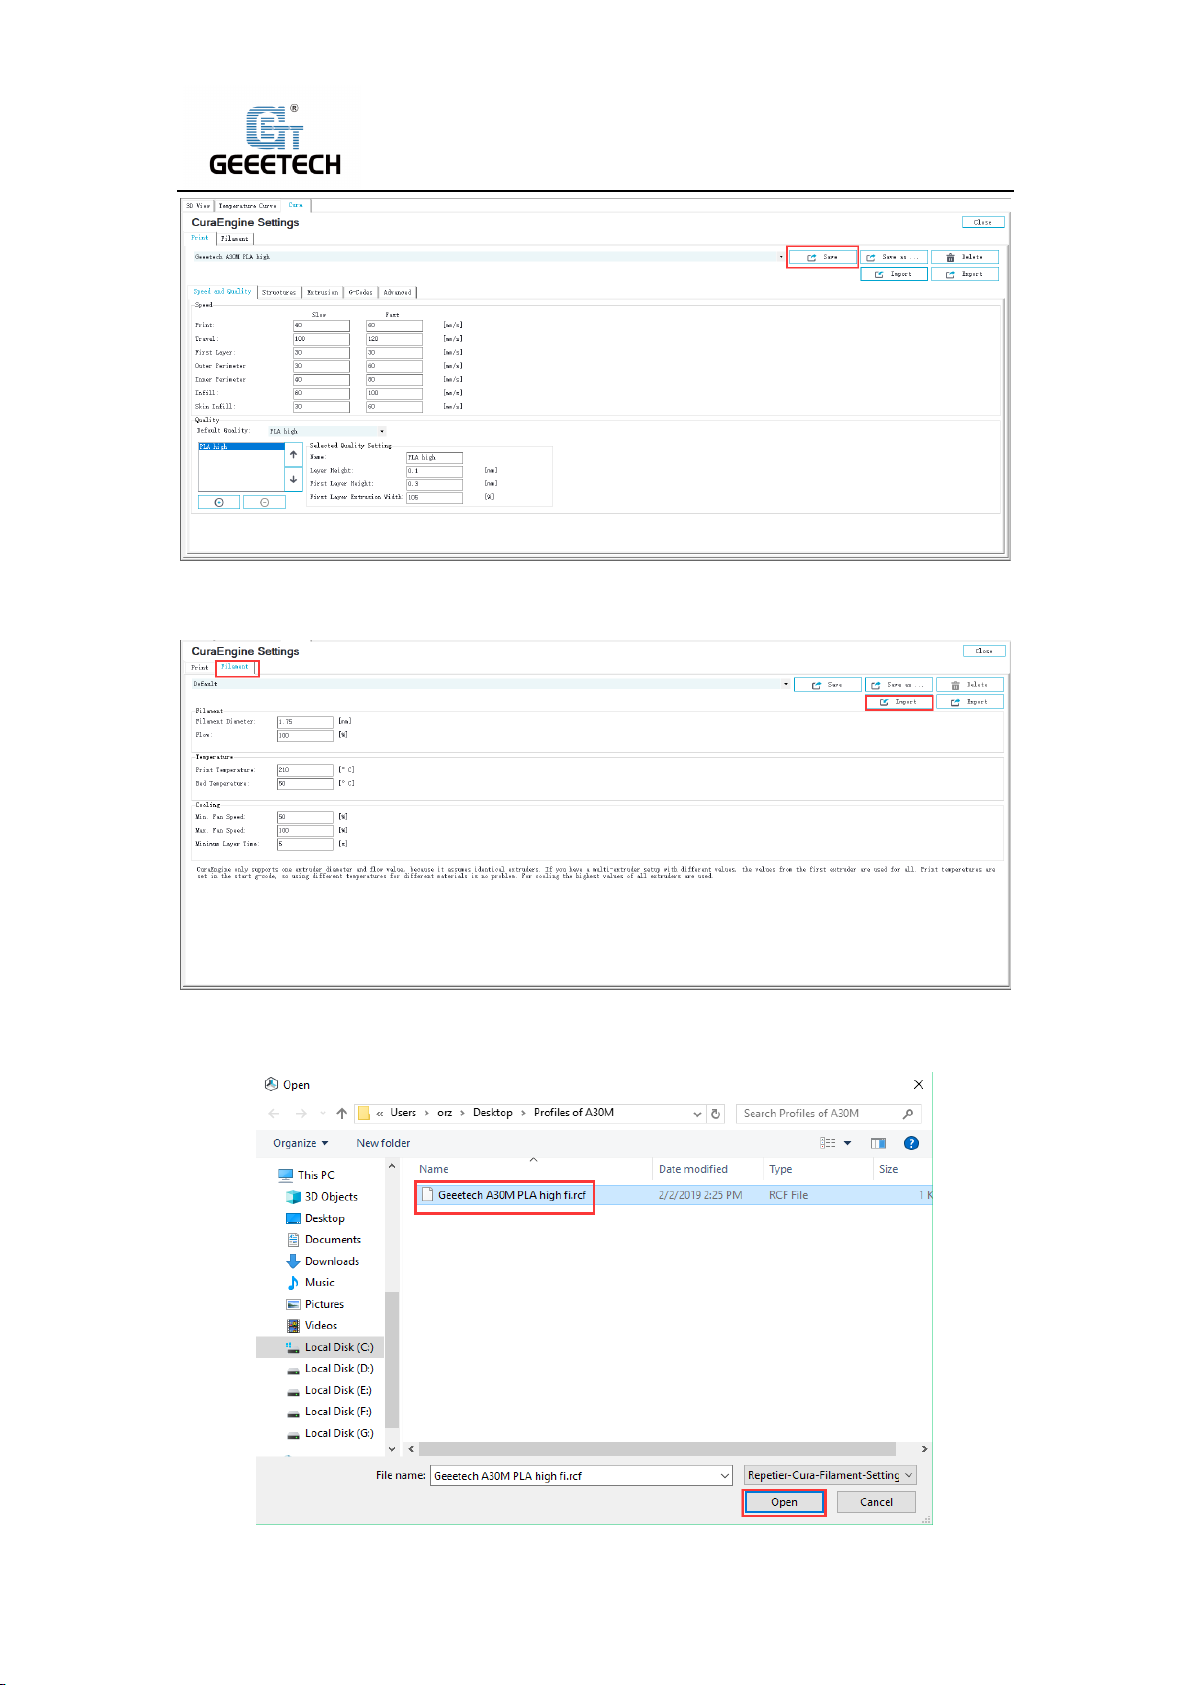Open the 3D View tab
Screen dimensions: 1192x1685
coord(198,206)
